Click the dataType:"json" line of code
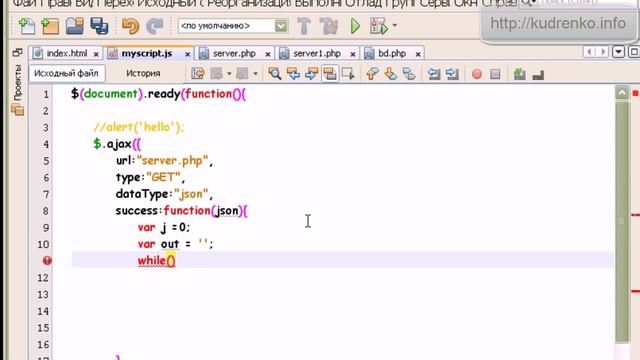 [164, 194]
